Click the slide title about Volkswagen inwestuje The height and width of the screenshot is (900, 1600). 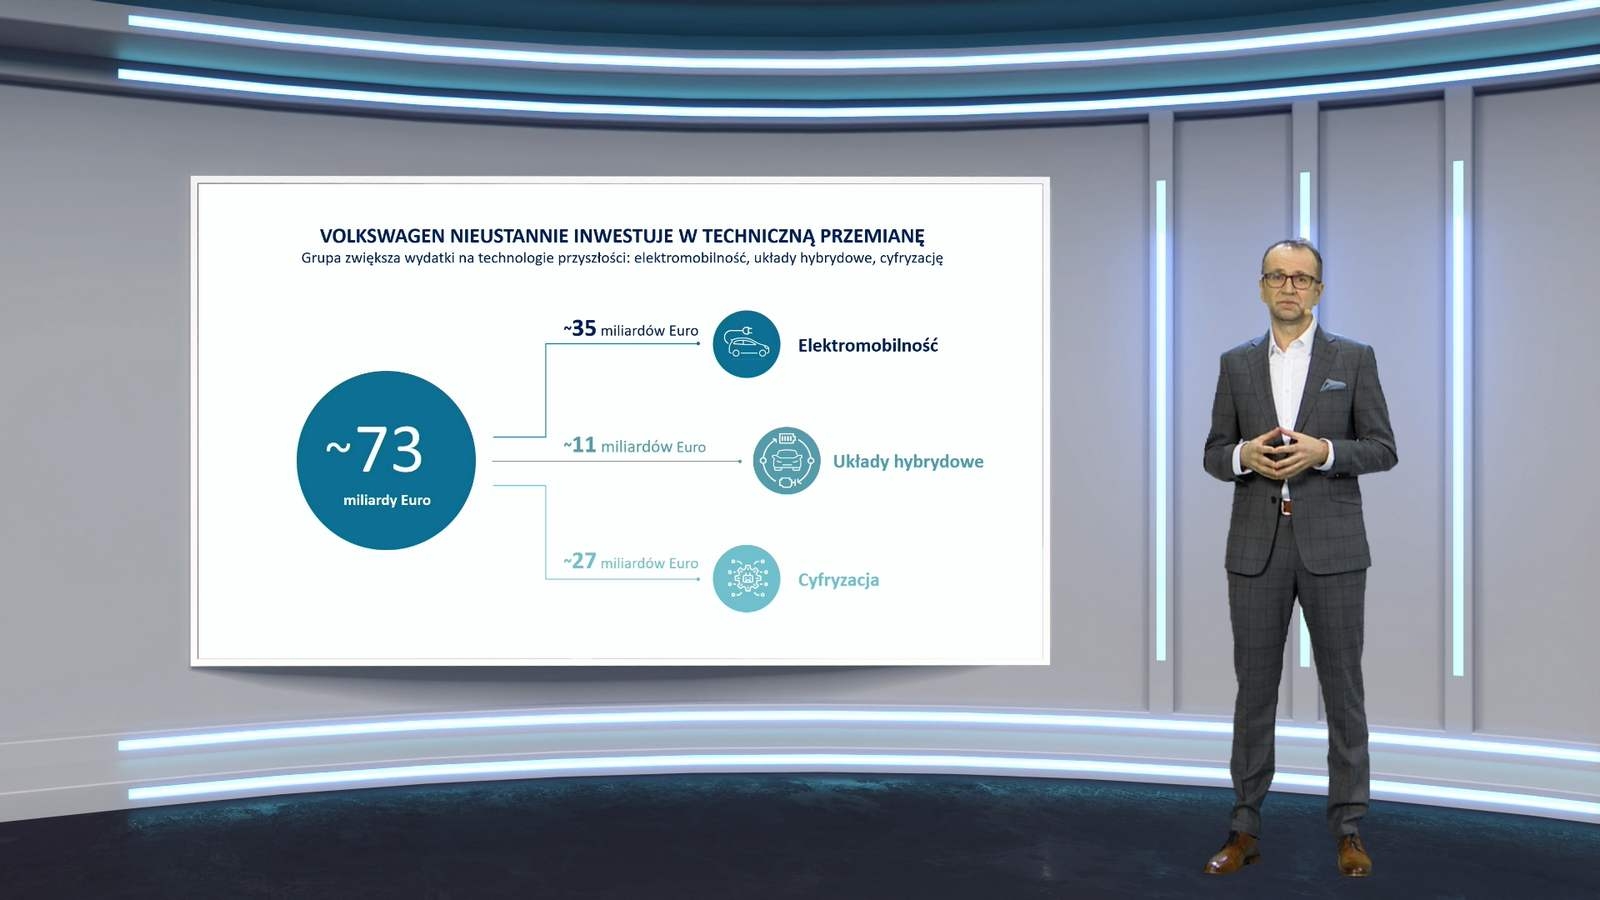(x=622, y=236)
